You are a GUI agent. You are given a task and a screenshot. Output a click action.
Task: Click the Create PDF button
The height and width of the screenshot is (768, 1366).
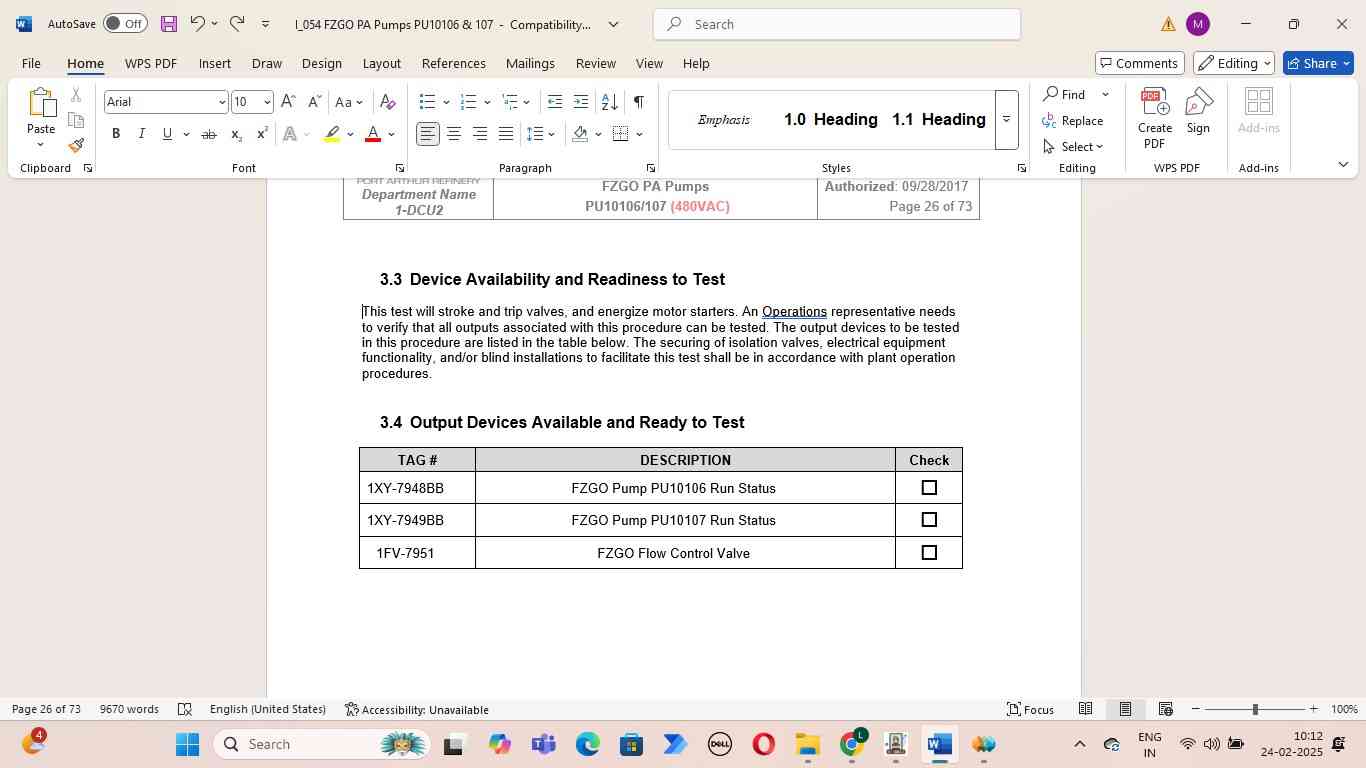point(1155,118)
